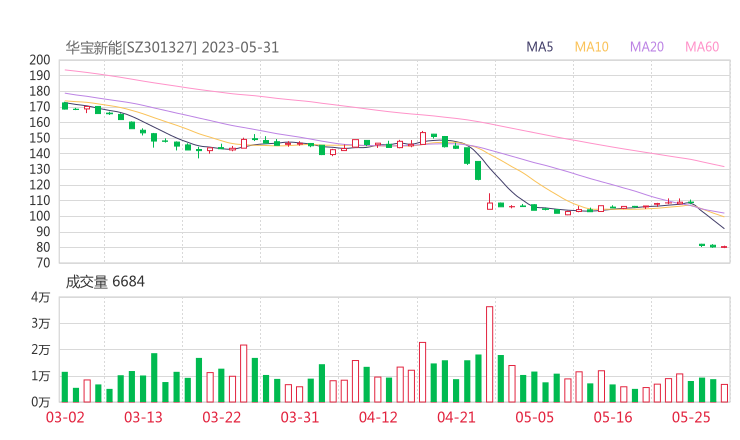Click the 03-13 date axis label

[143, 417]
